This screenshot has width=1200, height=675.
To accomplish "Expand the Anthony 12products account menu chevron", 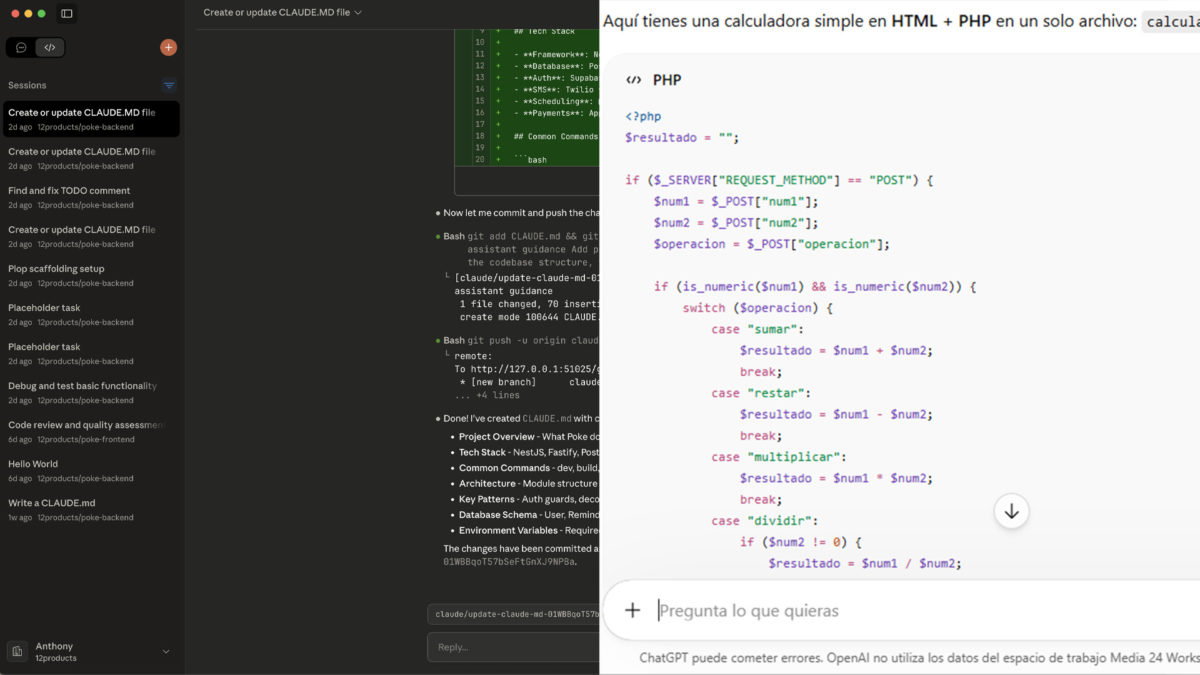I will 166,652.
